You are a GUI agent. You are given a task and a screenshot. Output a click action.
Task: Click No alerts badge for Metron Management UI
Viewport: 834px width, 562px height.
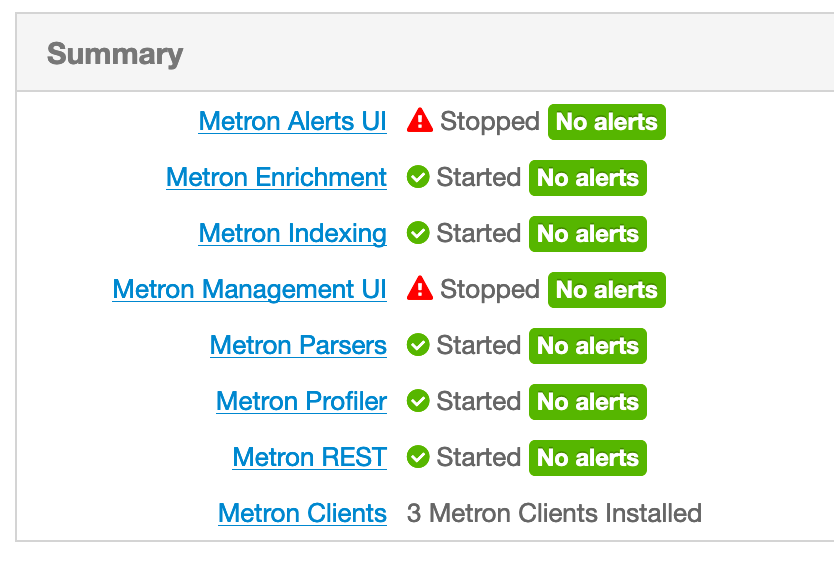click(x=606, y=290)
